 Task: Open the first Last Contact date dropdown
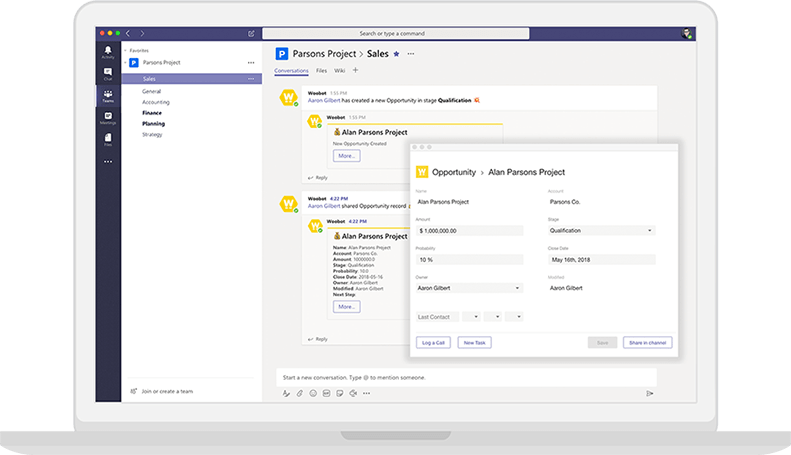coord(471,317)
